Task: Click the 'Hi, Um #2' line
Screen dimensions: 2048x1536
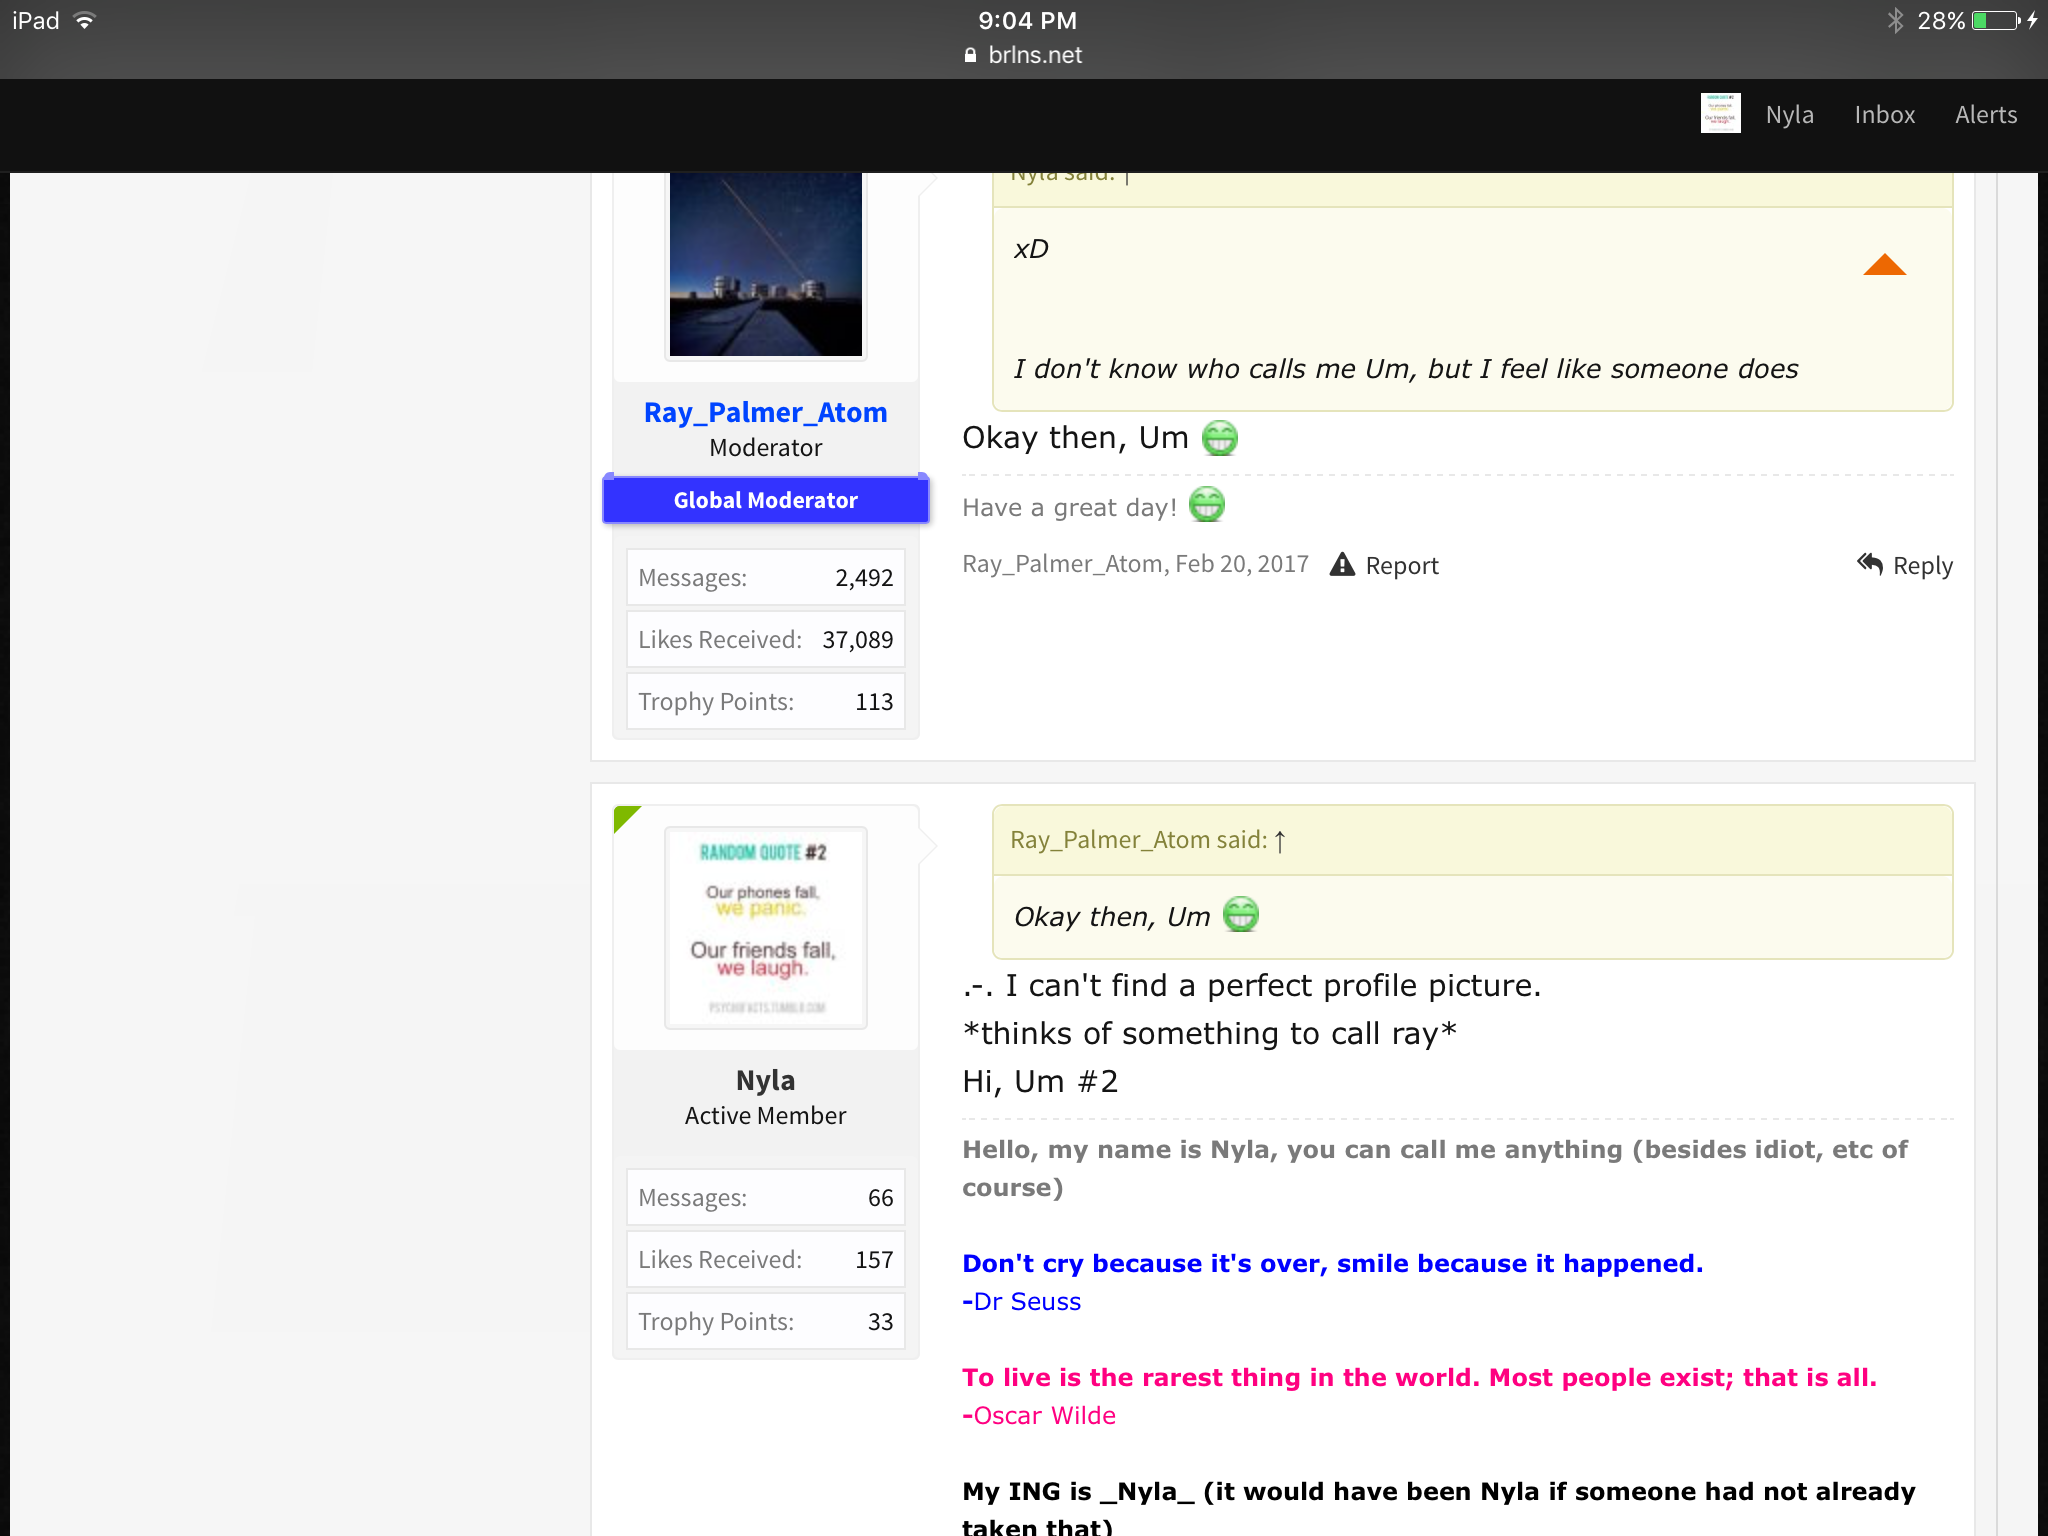Action: pos(1040,1082)
